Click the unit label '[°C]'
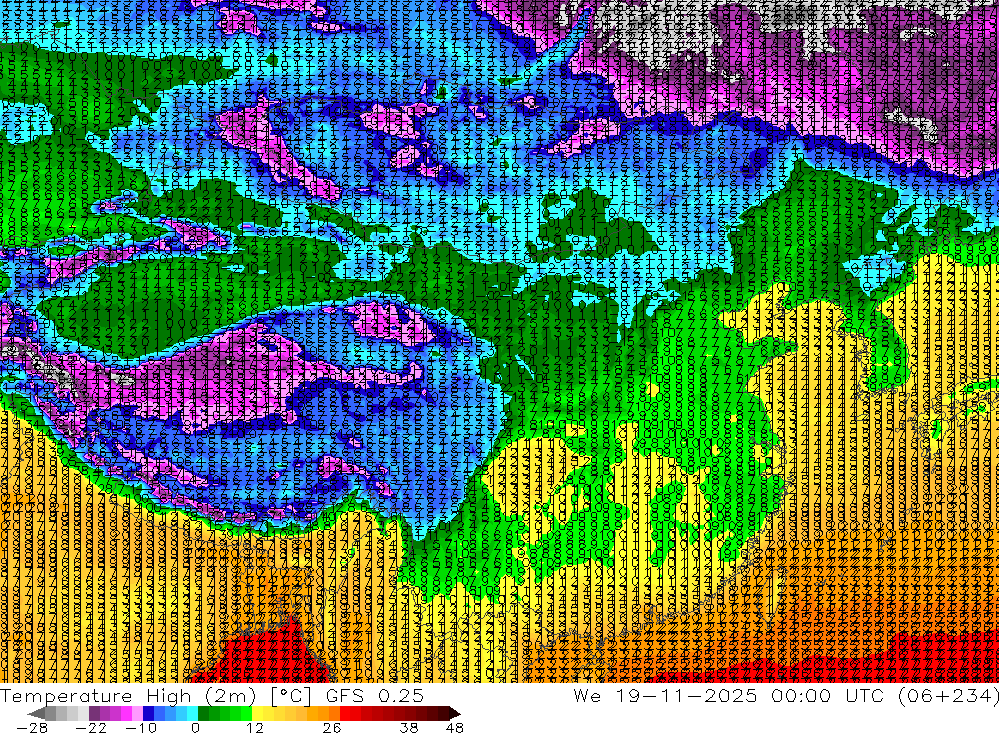This screenshot has width=1000, height=733. pos(290,695)
